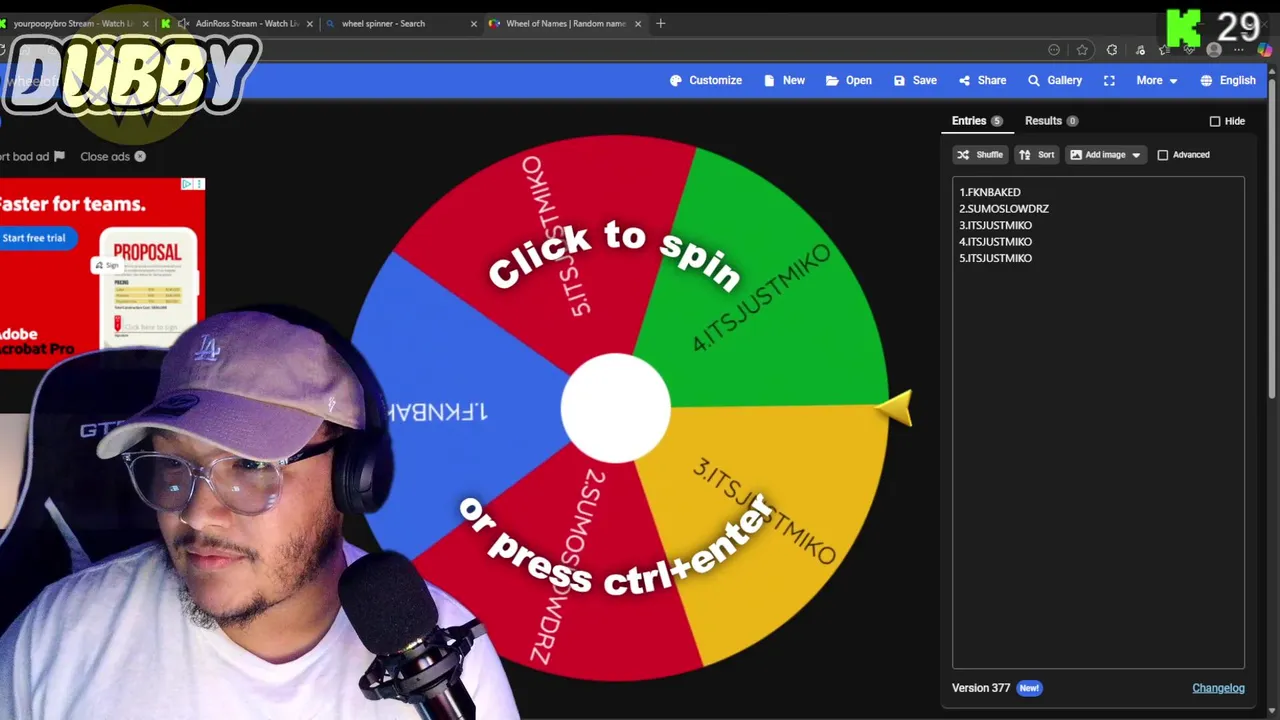This screenshot has width=1280, height=720.
Task: Change language via the English globe button
Action: 1228,80
